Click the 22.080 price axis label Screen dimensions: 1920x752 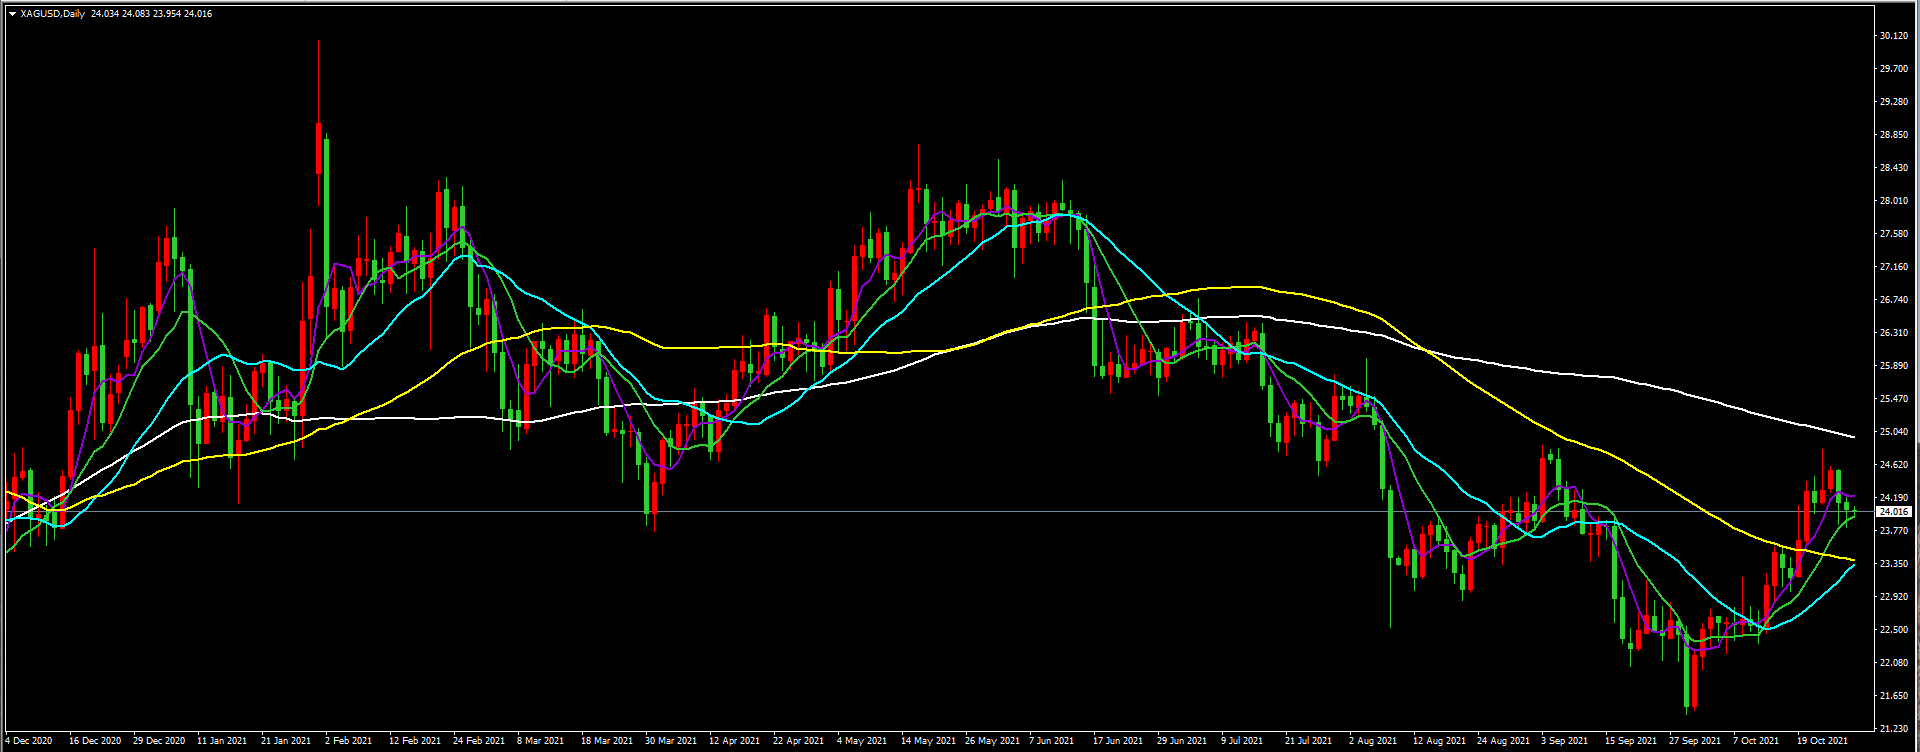pos(1892,663)
